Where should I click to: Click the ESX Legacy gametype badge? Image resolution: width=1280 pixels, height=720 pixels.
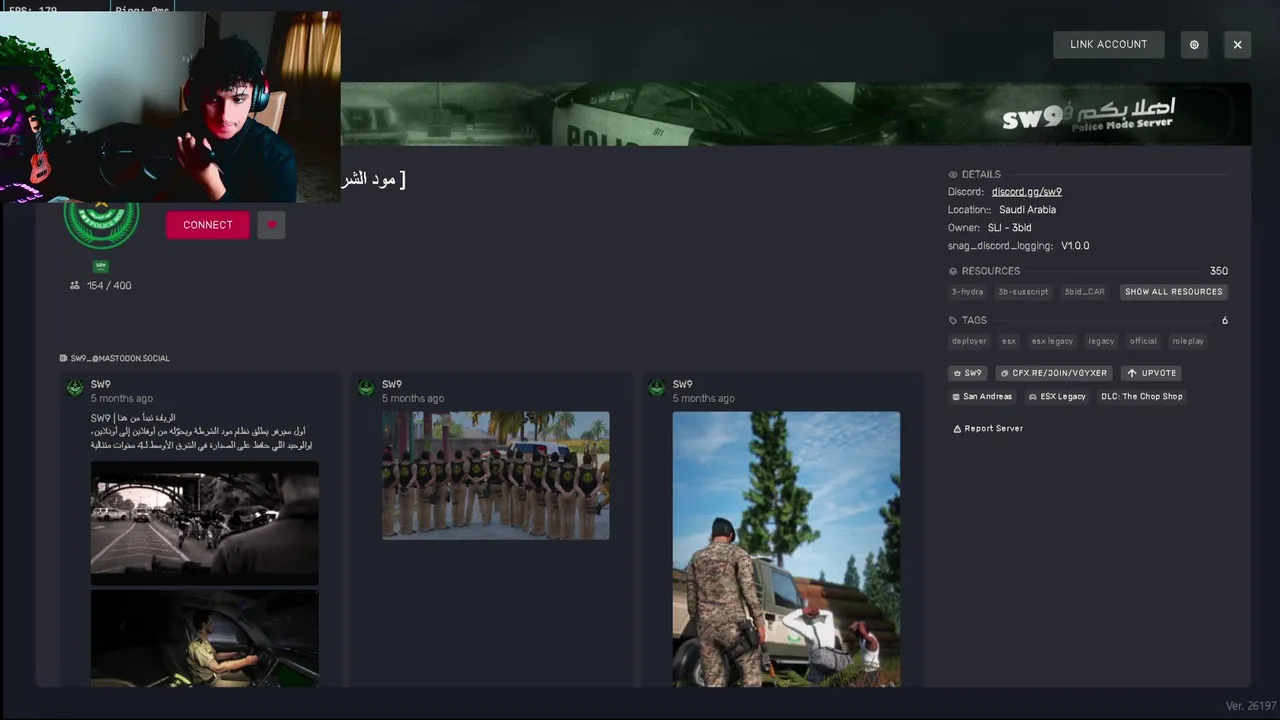(x=1058, y=396)
